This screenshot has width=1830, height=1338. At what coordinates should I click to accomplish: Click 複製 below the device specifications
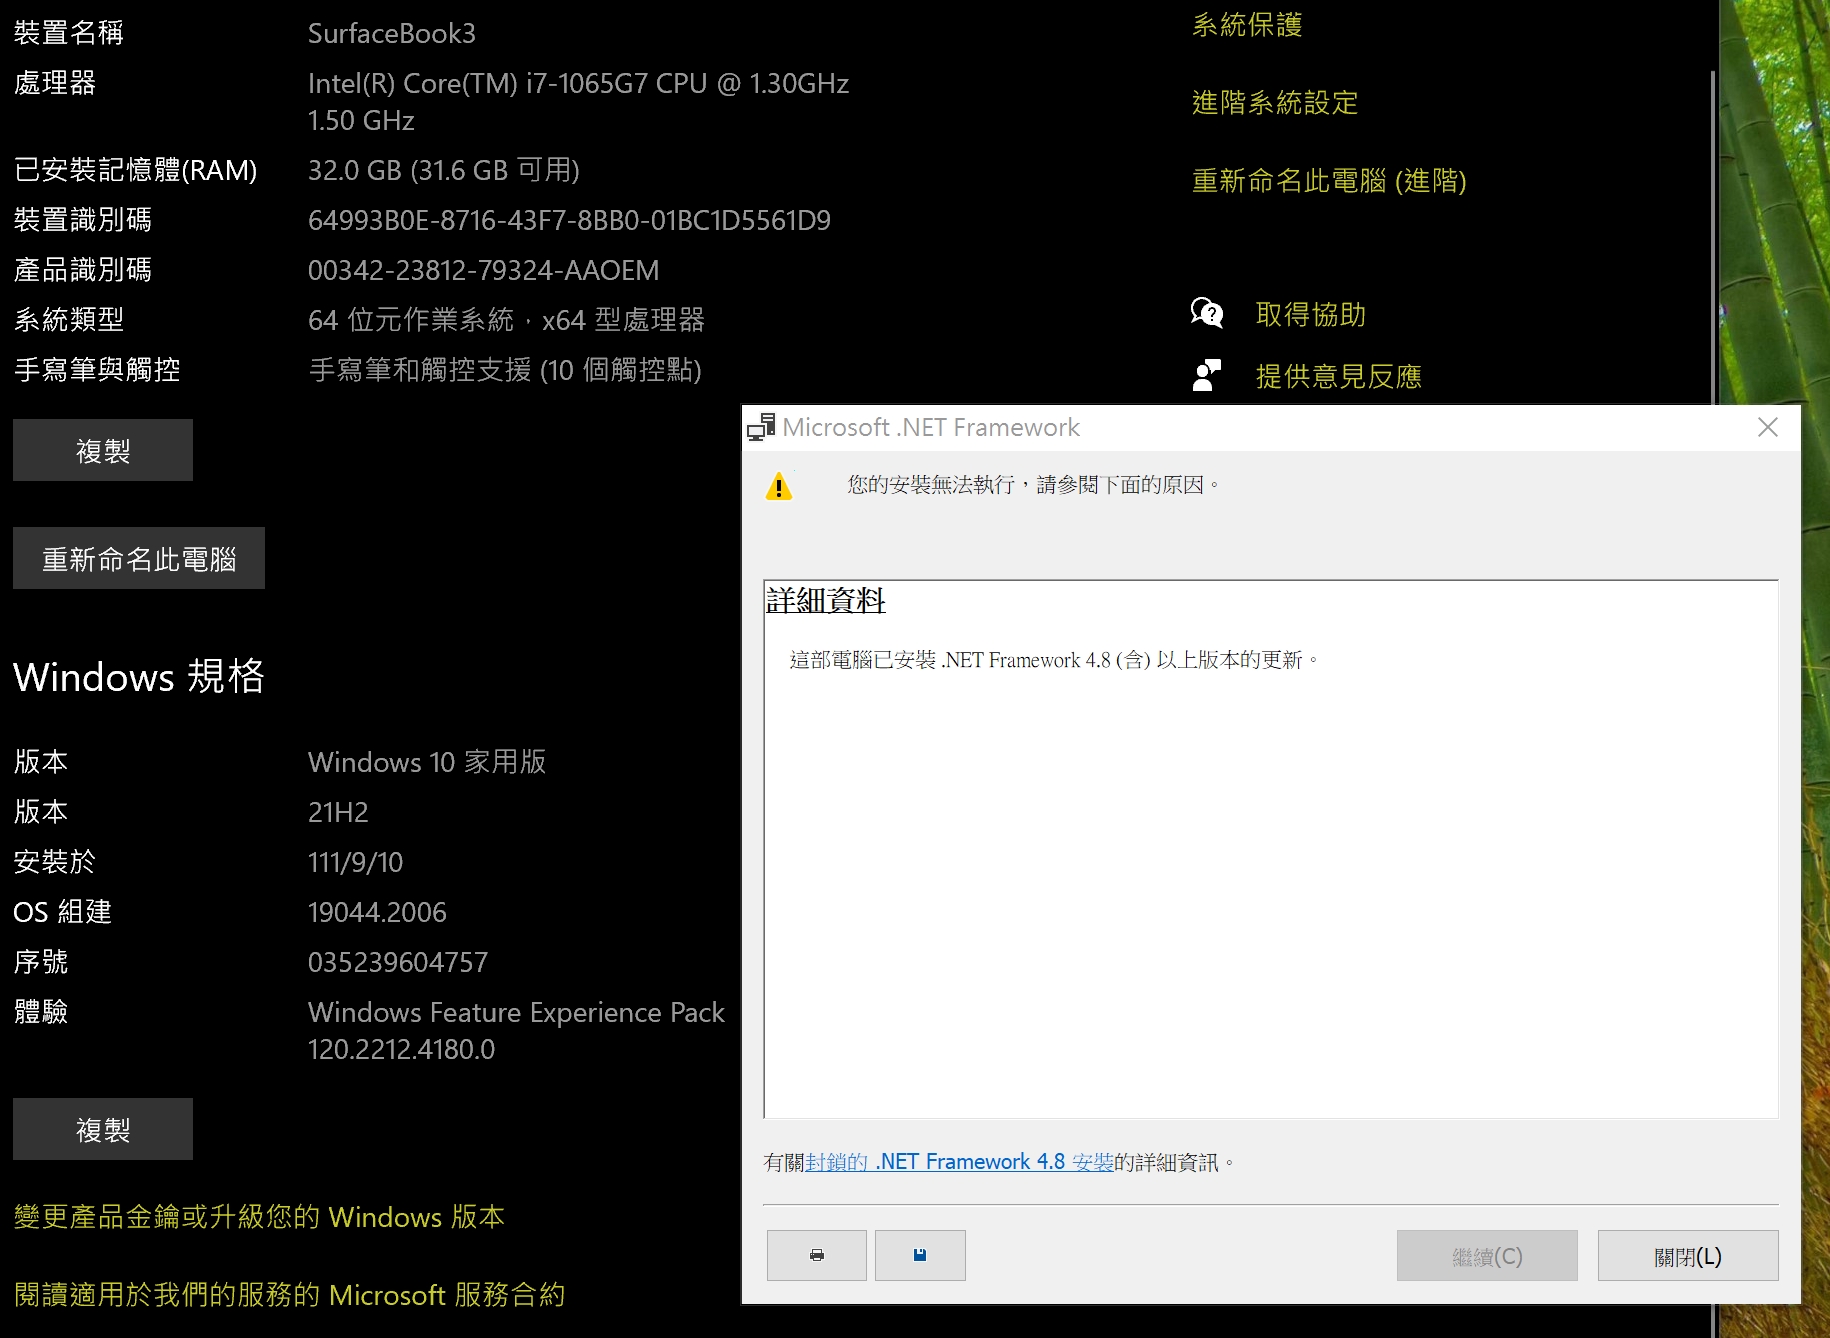coord(103,451)
